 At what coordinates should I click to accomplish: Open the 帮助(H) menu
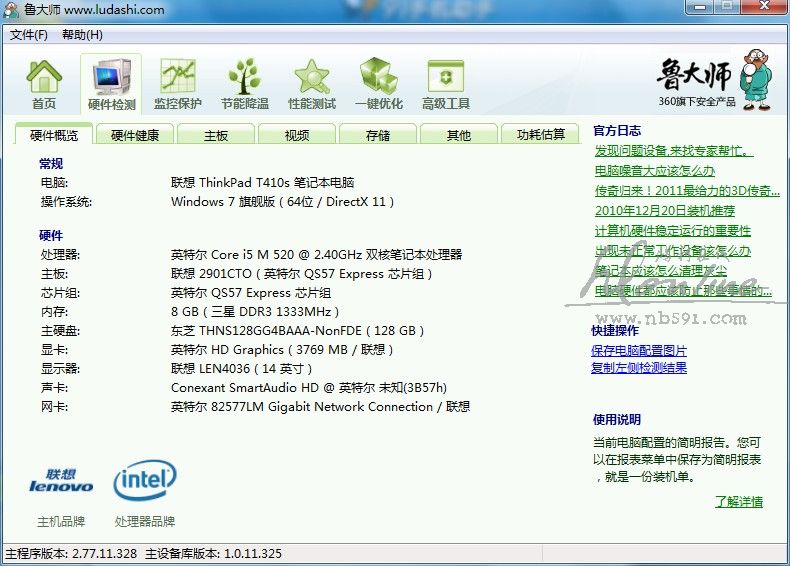82,35
